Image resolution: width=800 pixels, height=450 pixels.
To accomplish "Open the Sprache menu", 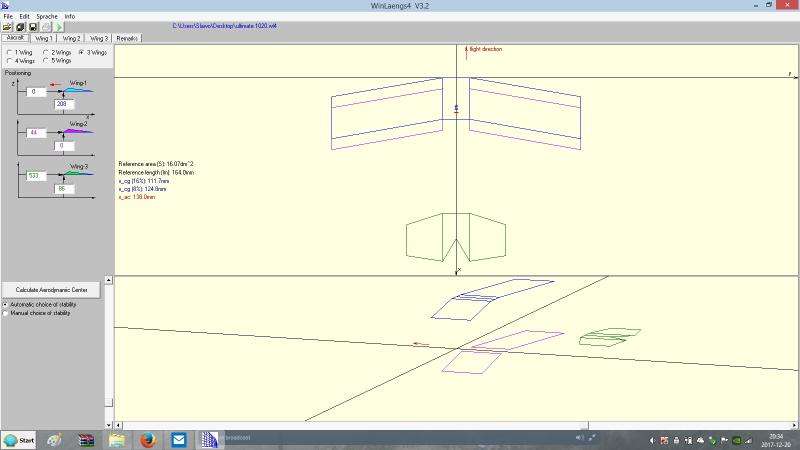I will 46,17.
